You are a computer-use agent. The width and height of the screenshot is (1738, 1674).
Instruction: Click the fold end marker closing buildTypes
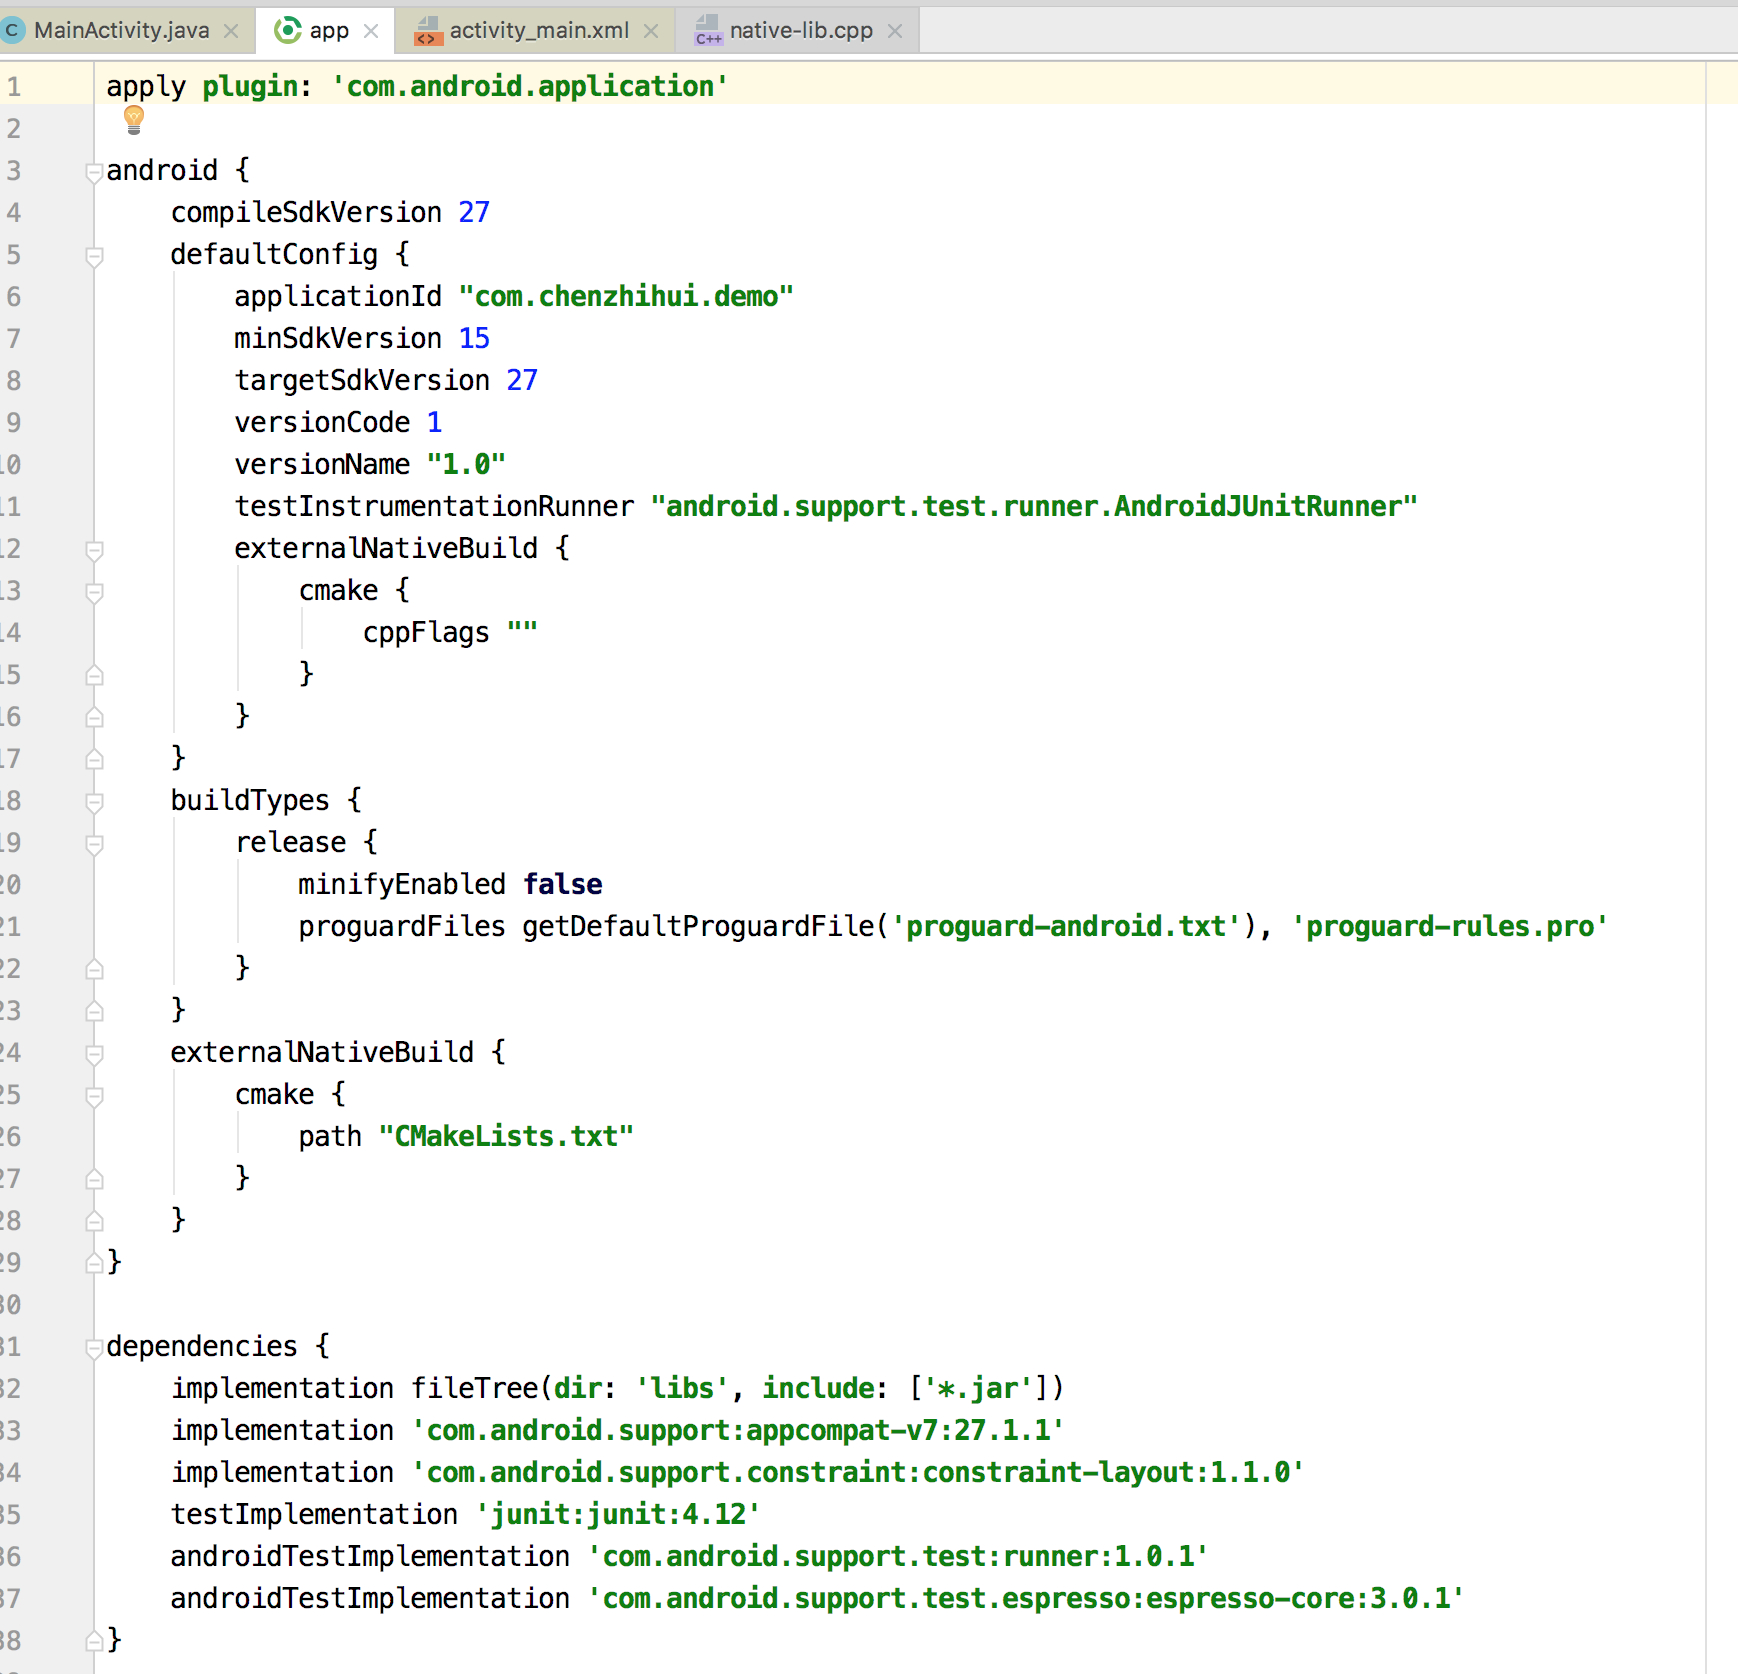tap(94, 1012)
